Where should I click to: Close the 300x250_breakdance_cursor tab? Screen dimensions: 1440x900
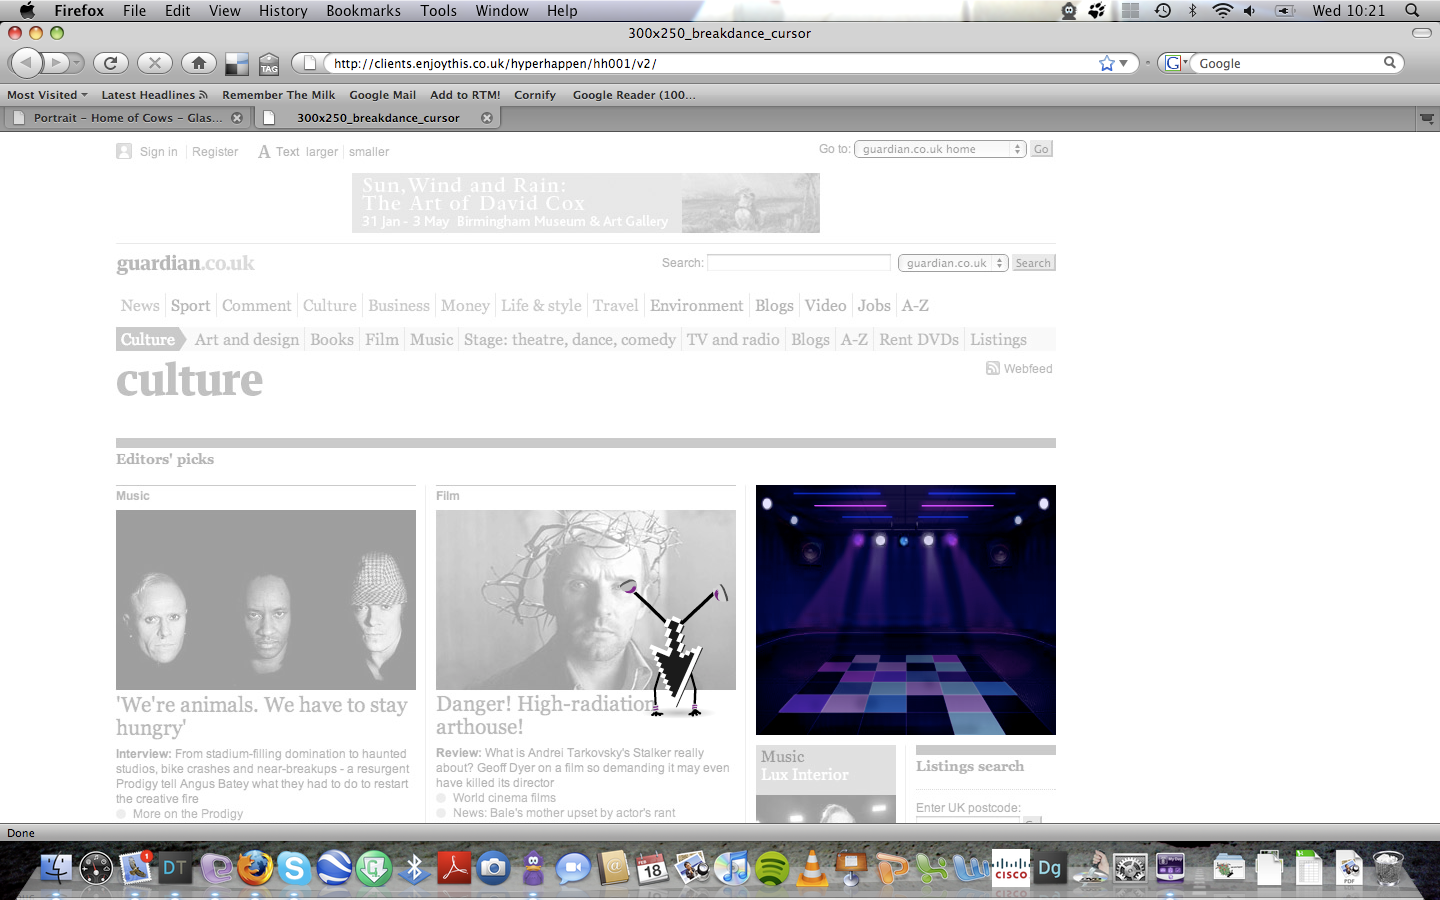point(487,118)
